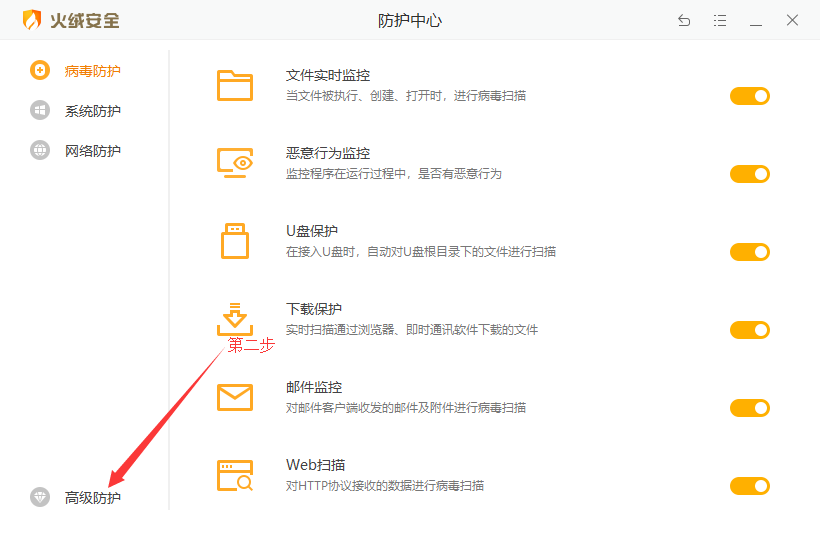Viewport: 820px width, 540px height.
Task: Click the back arrow icon in title bar
Action: click(x=684, y=20)
